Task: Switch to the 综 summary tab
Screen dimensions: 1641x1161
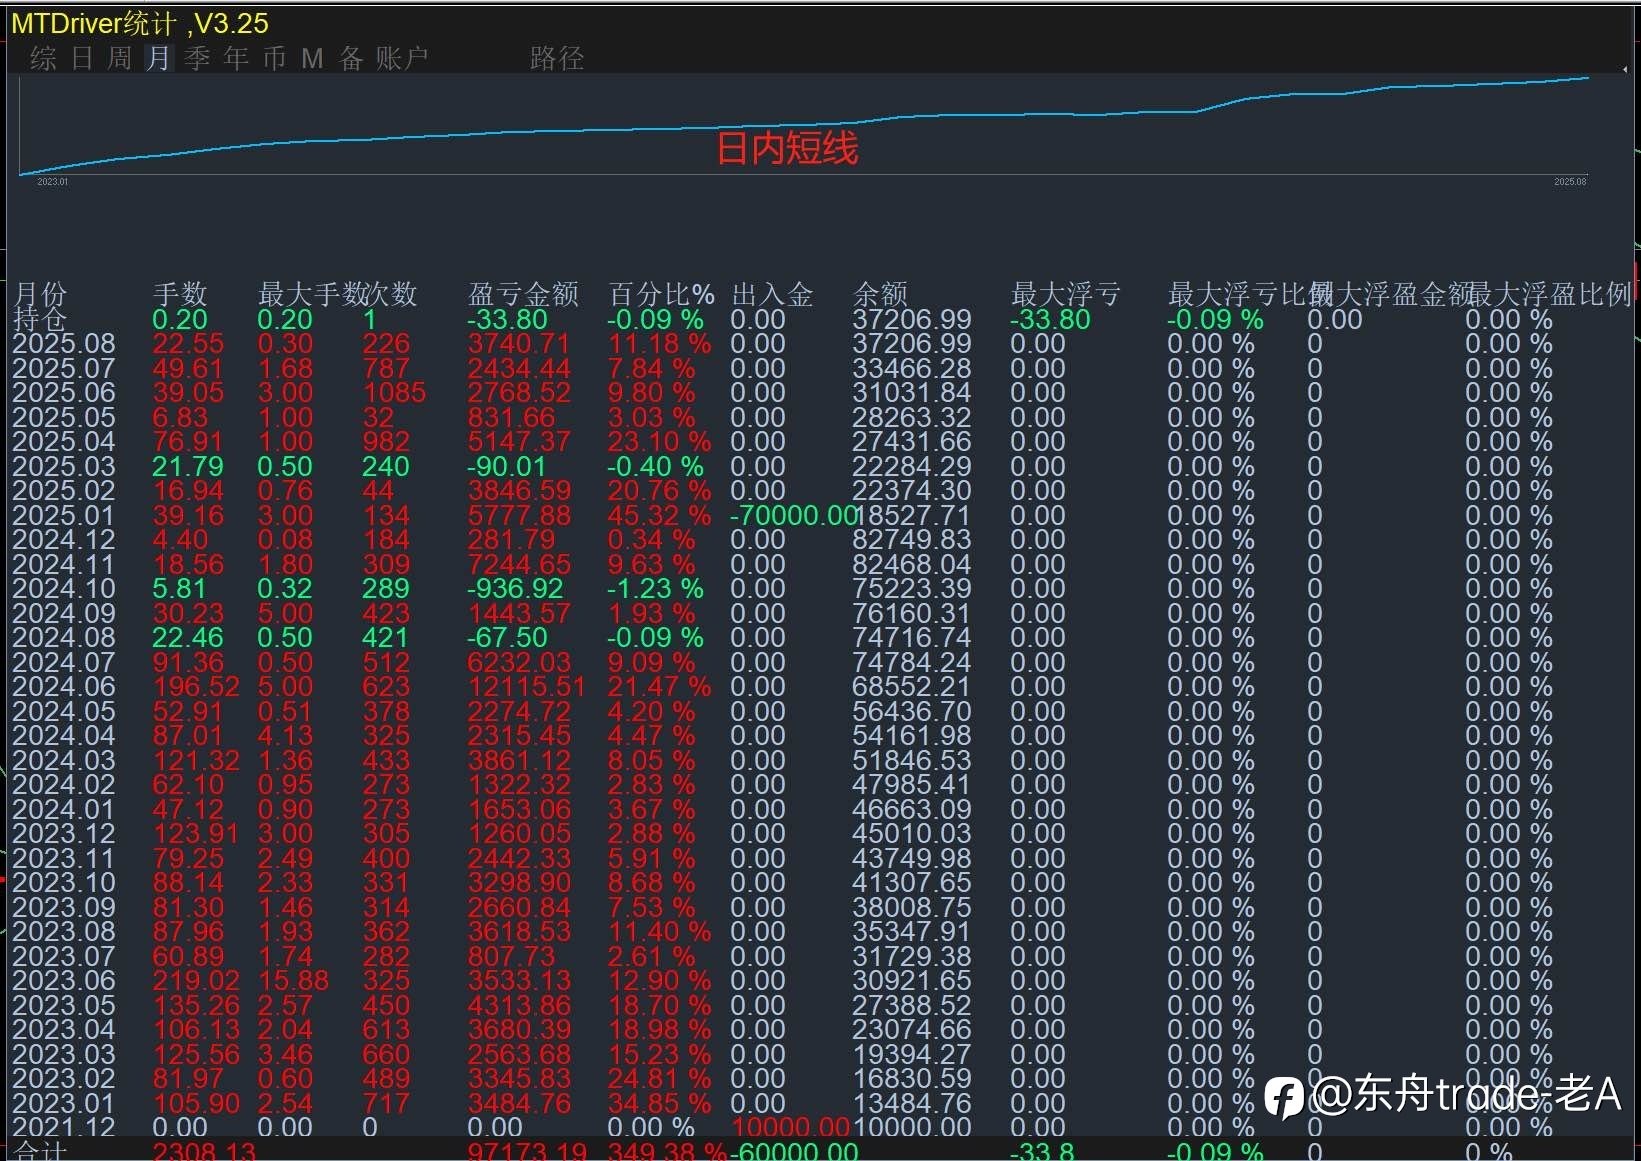Action: [43, 58]
